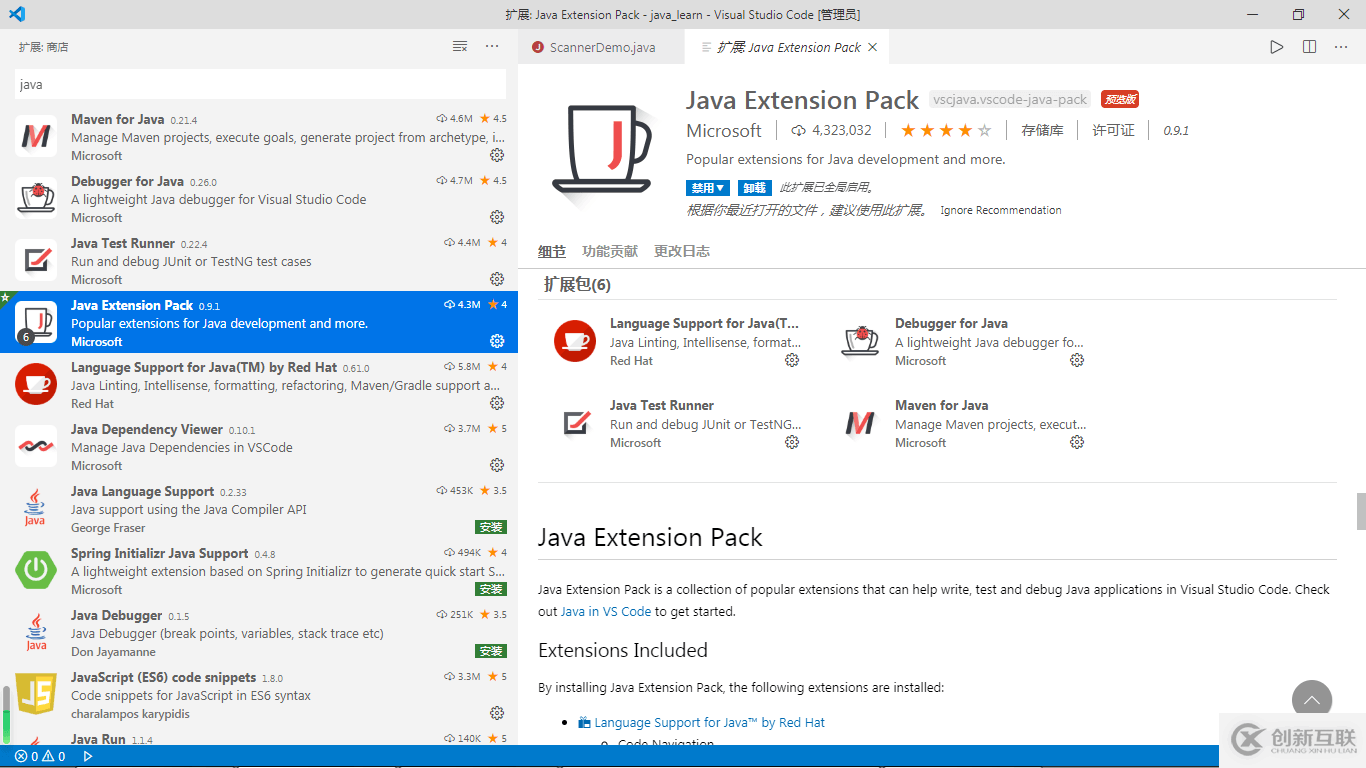Open the Debugger for Java manage gear in sidebar
1366x768 pixels.
(497, 217)
